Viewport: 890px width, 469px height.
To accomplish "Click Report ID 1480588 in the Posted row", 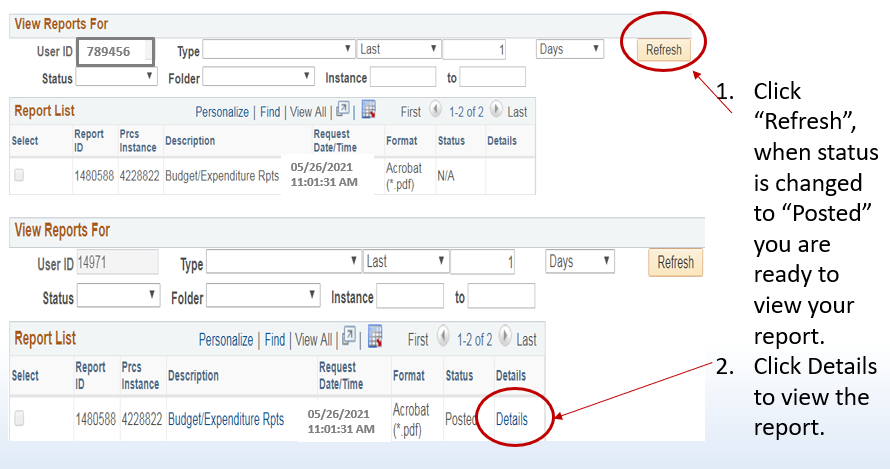I will pyautogui.click(x=95, y=420).
